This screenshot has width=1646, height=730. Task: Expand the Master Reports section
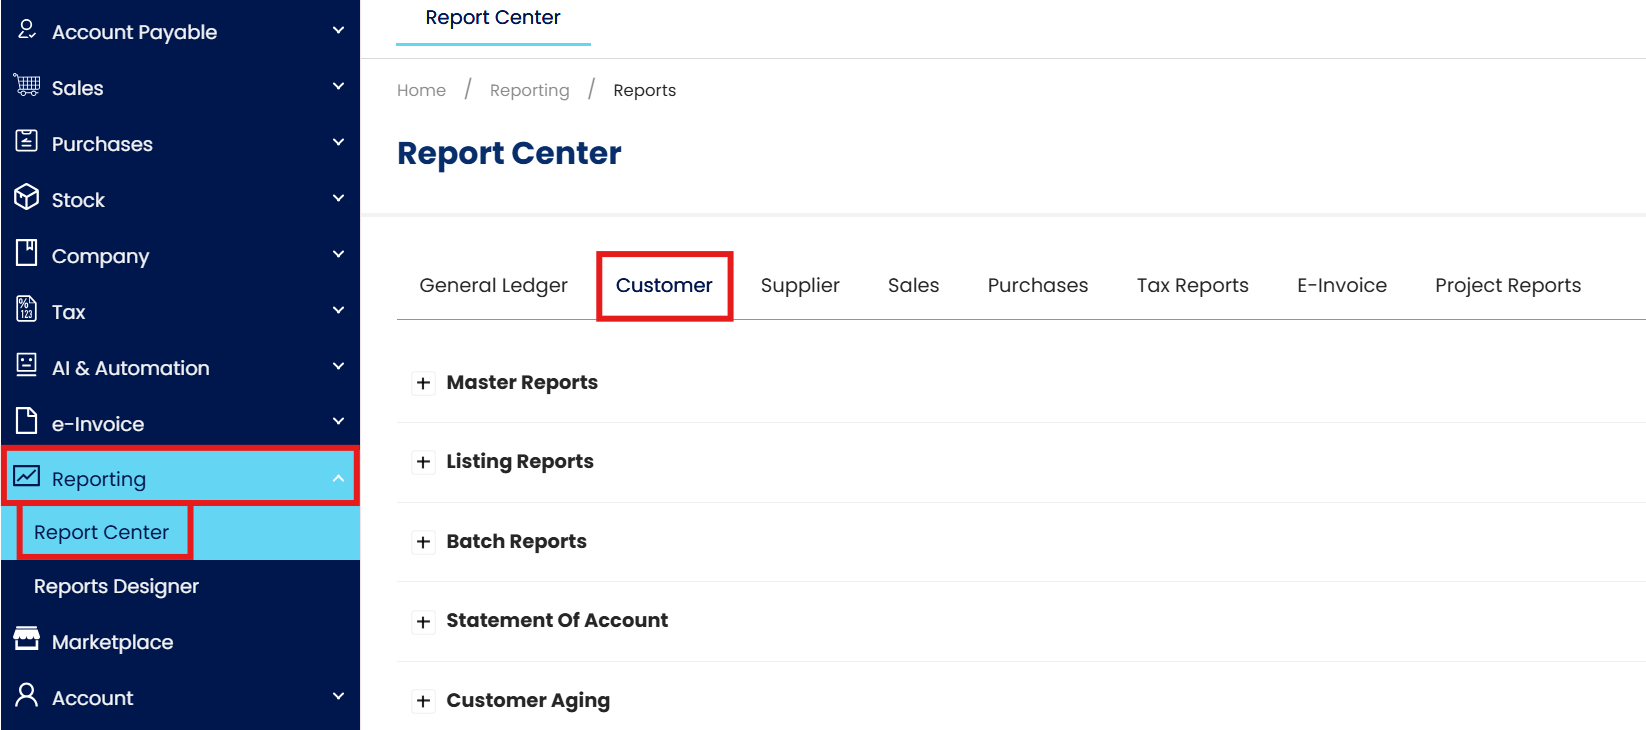point(424,383)
